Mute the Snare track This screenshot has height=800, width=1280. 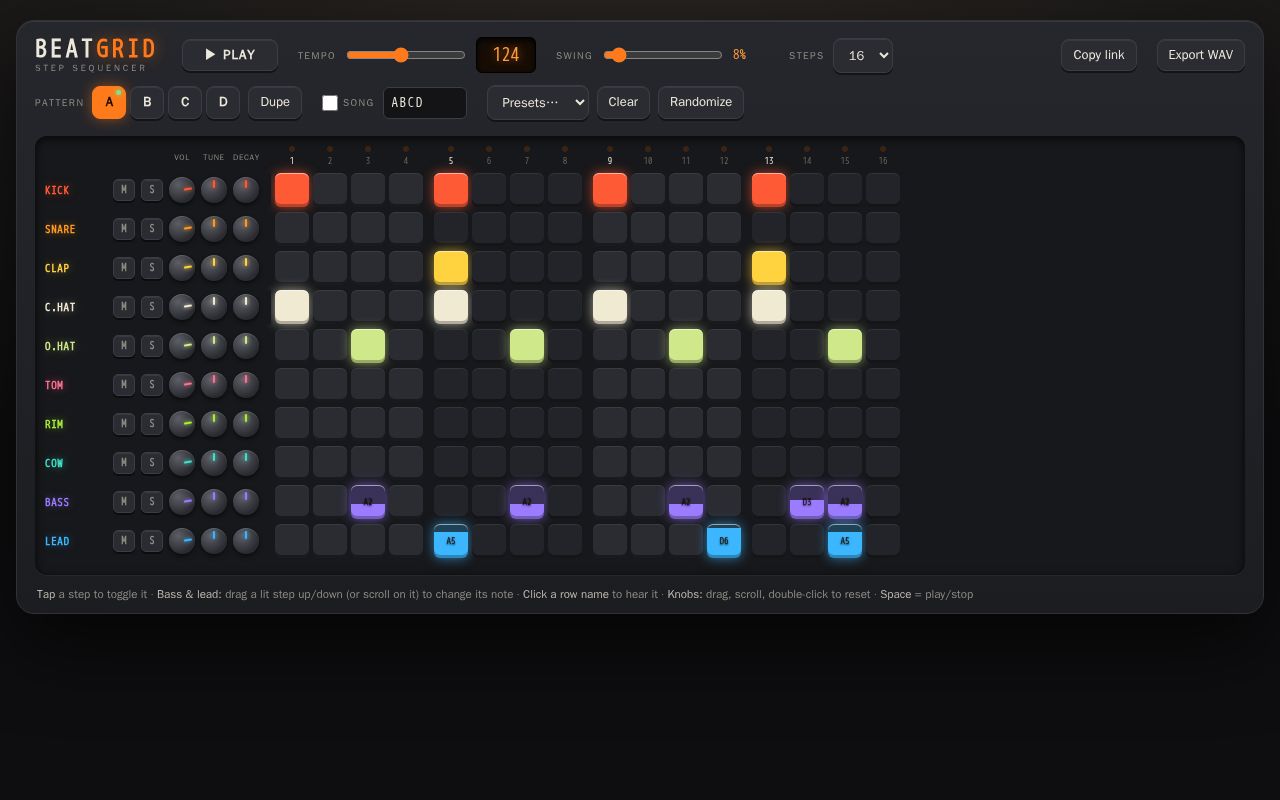tap(124, 228)
